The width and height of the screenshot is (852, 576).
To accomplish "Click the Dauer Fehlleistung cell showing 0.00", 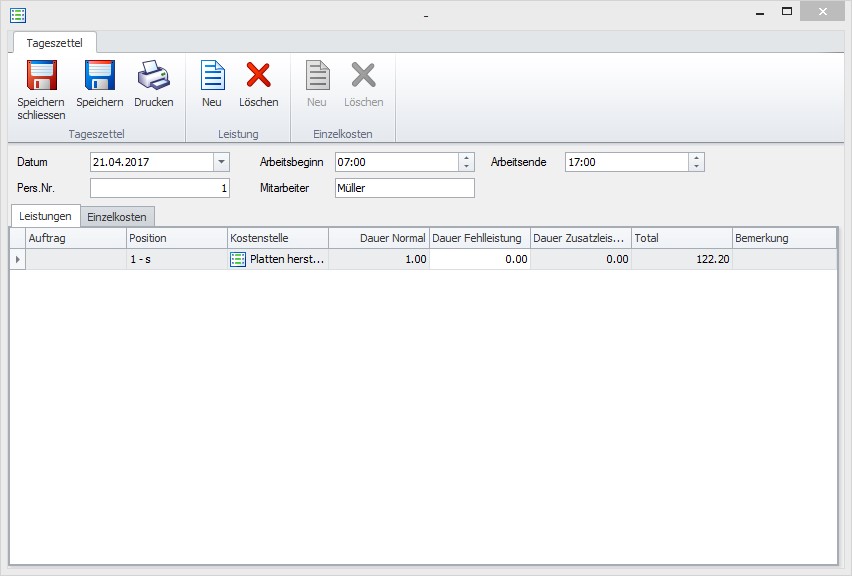I will (x=479, y=259).
